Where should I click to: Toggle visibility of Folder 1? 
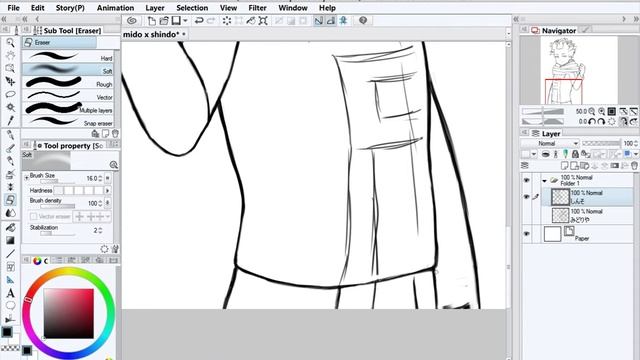[527, 180]
